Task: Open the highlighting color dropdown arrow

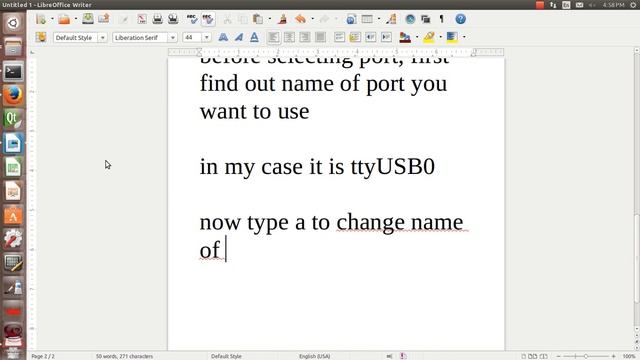Action: [x=440, y=38]
